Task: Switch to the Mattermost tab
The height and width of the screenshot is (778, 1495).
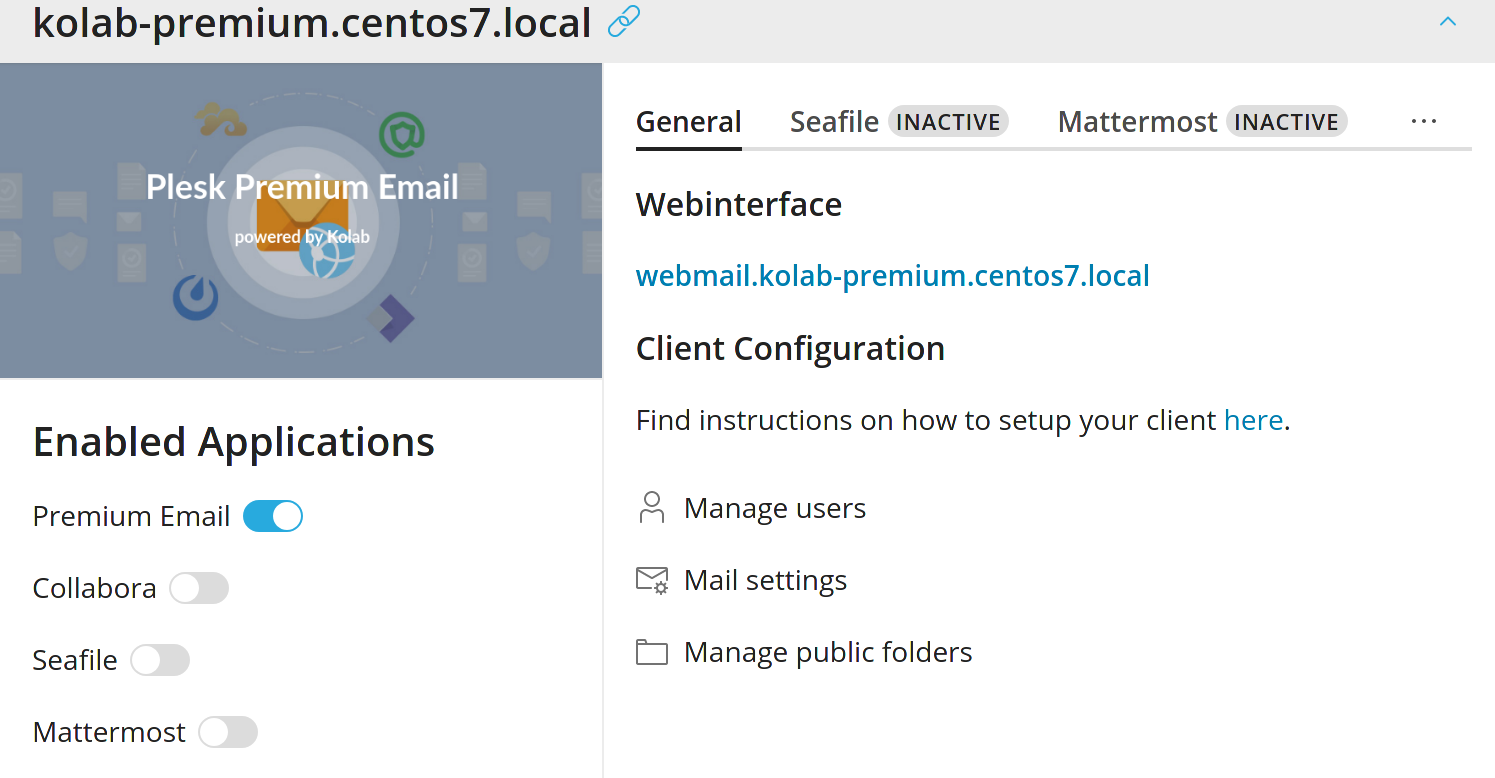Action: pos(1137,122)
